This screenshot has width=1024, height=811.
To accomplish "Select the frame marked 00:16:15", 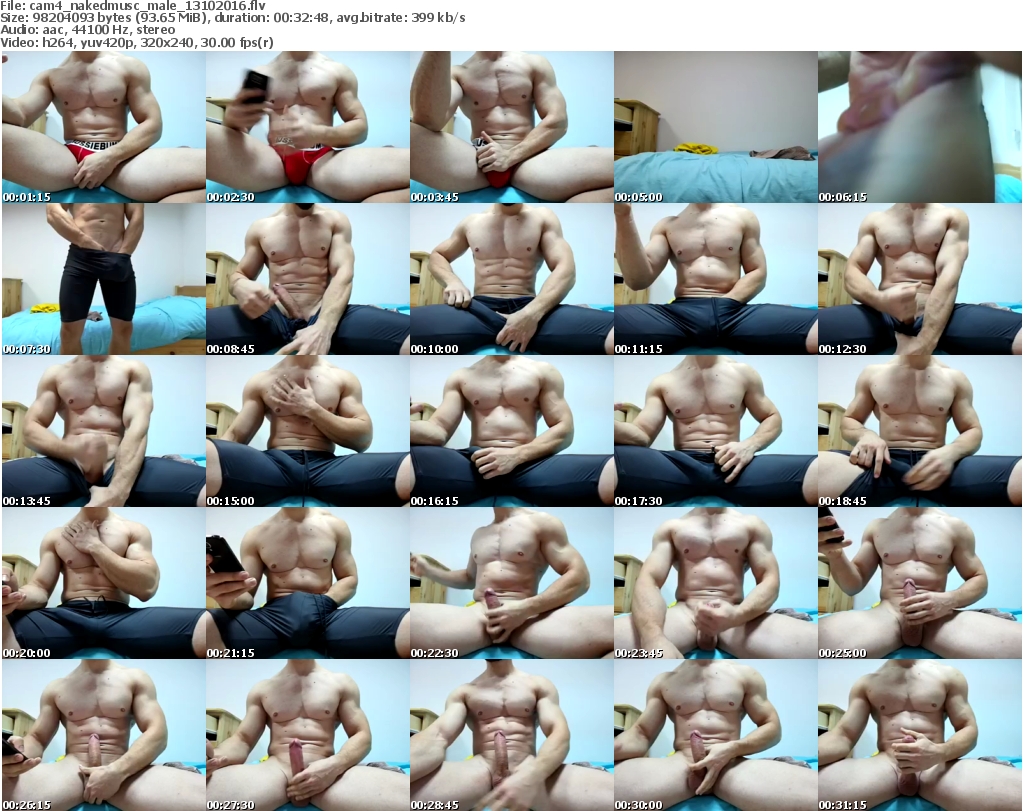I will pyautogui.click(x=511, y=431).
